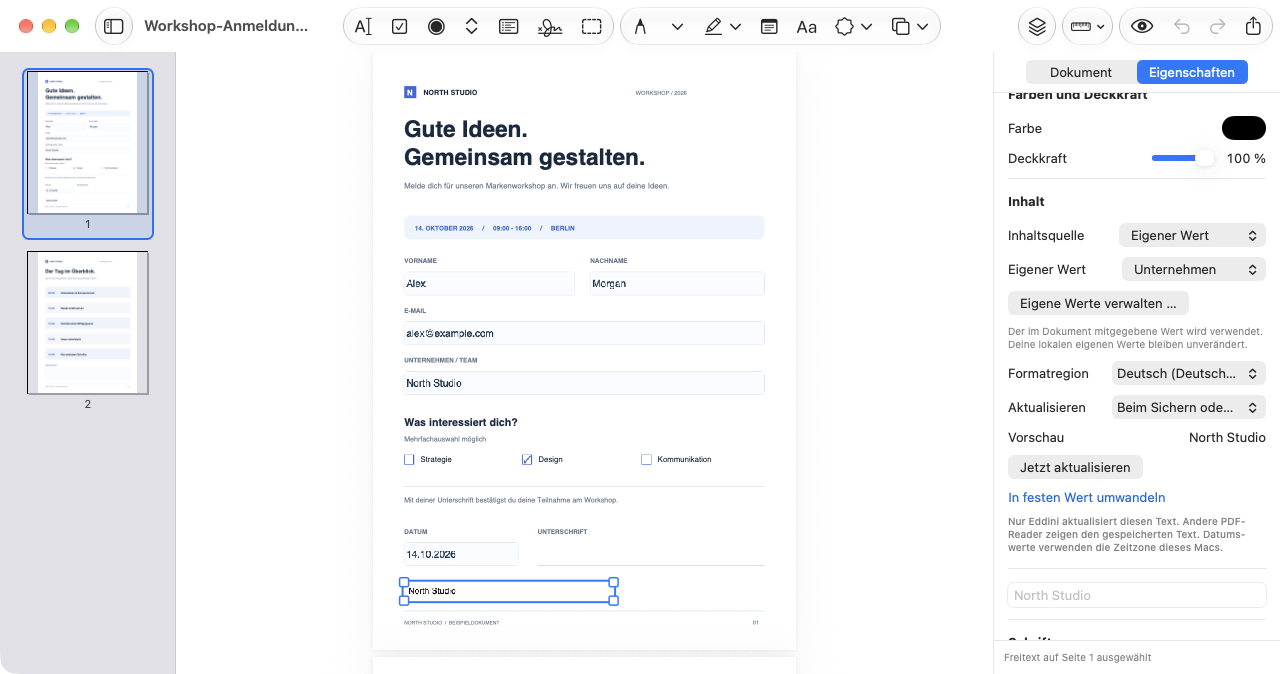Open the Inhaltsquelle dropdown

point(1192,236)
